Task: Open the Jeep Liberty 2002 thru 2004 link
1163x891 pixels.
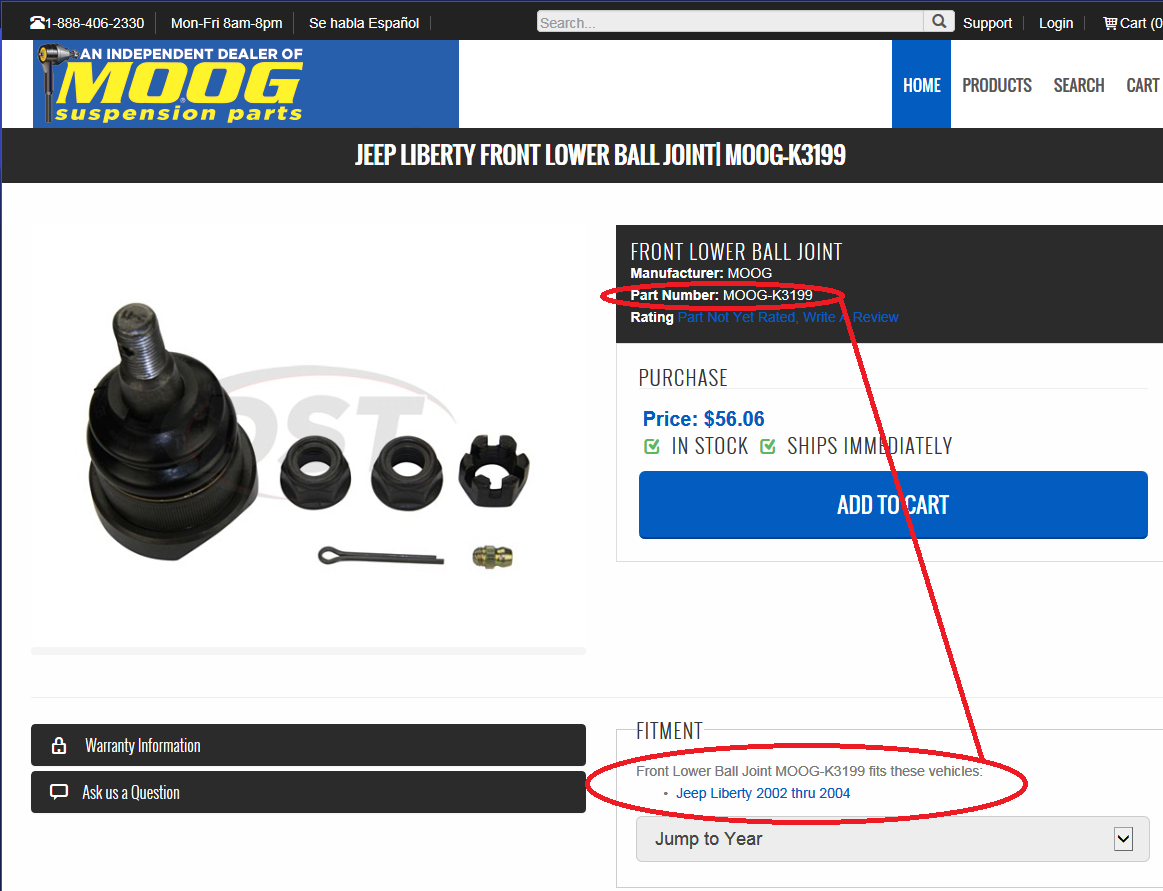Action: click(762, 793)
